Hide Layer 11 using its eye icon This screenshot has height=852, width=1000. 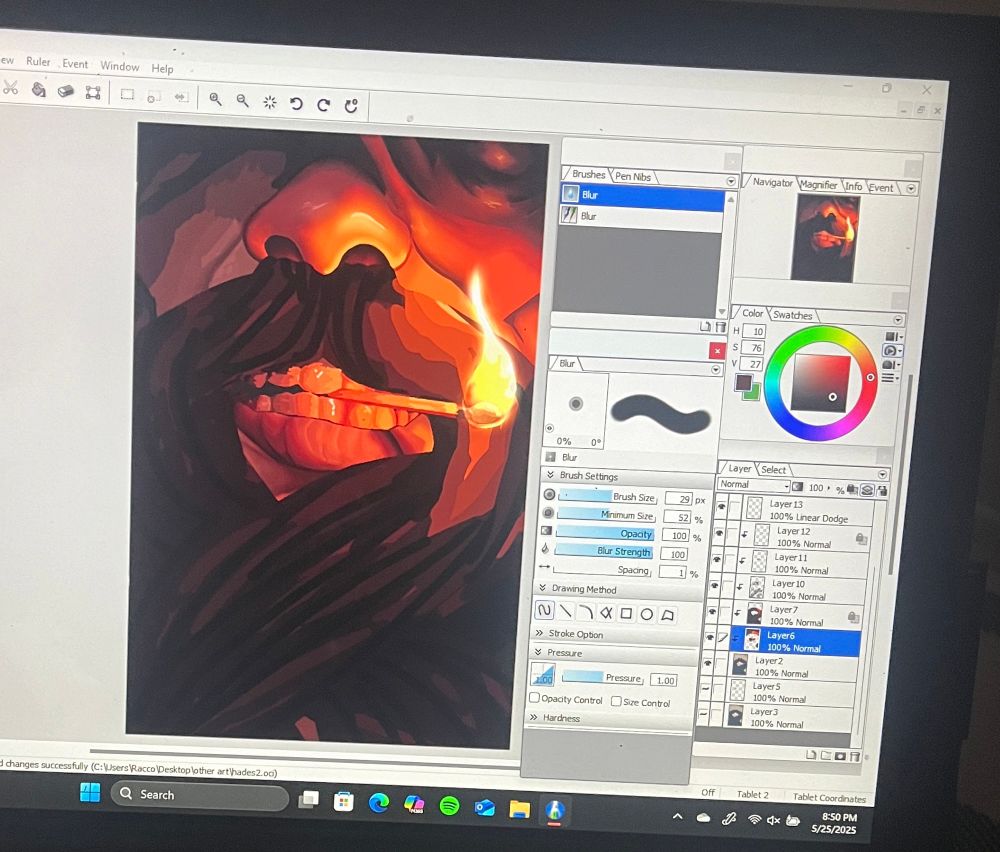pyautogui.click(x=717, y=559)
